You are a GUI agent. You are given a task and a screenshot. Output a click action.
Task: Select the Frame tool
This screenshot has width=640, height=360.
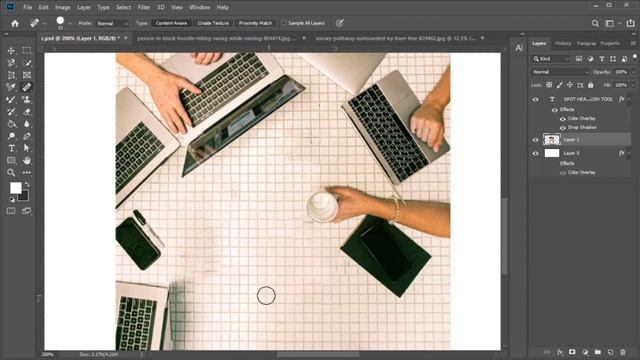coord(27,75)
